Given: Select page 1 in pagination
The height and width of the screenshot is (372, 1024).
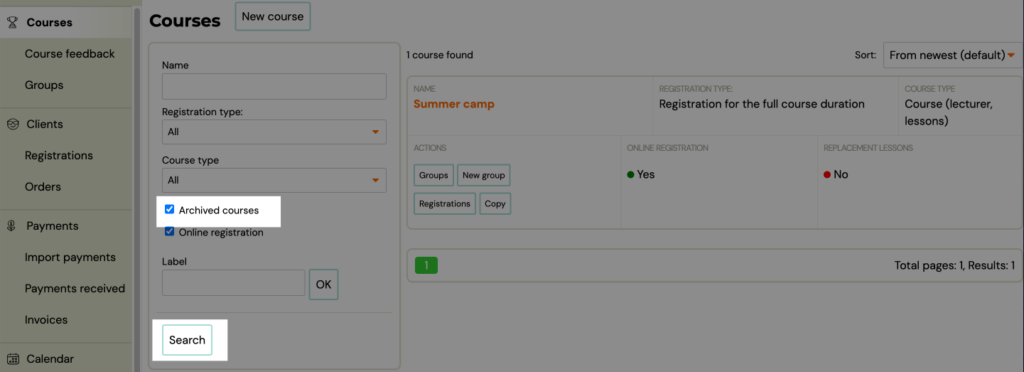Looking at the screenshot, I should click(x=426, y=265).
